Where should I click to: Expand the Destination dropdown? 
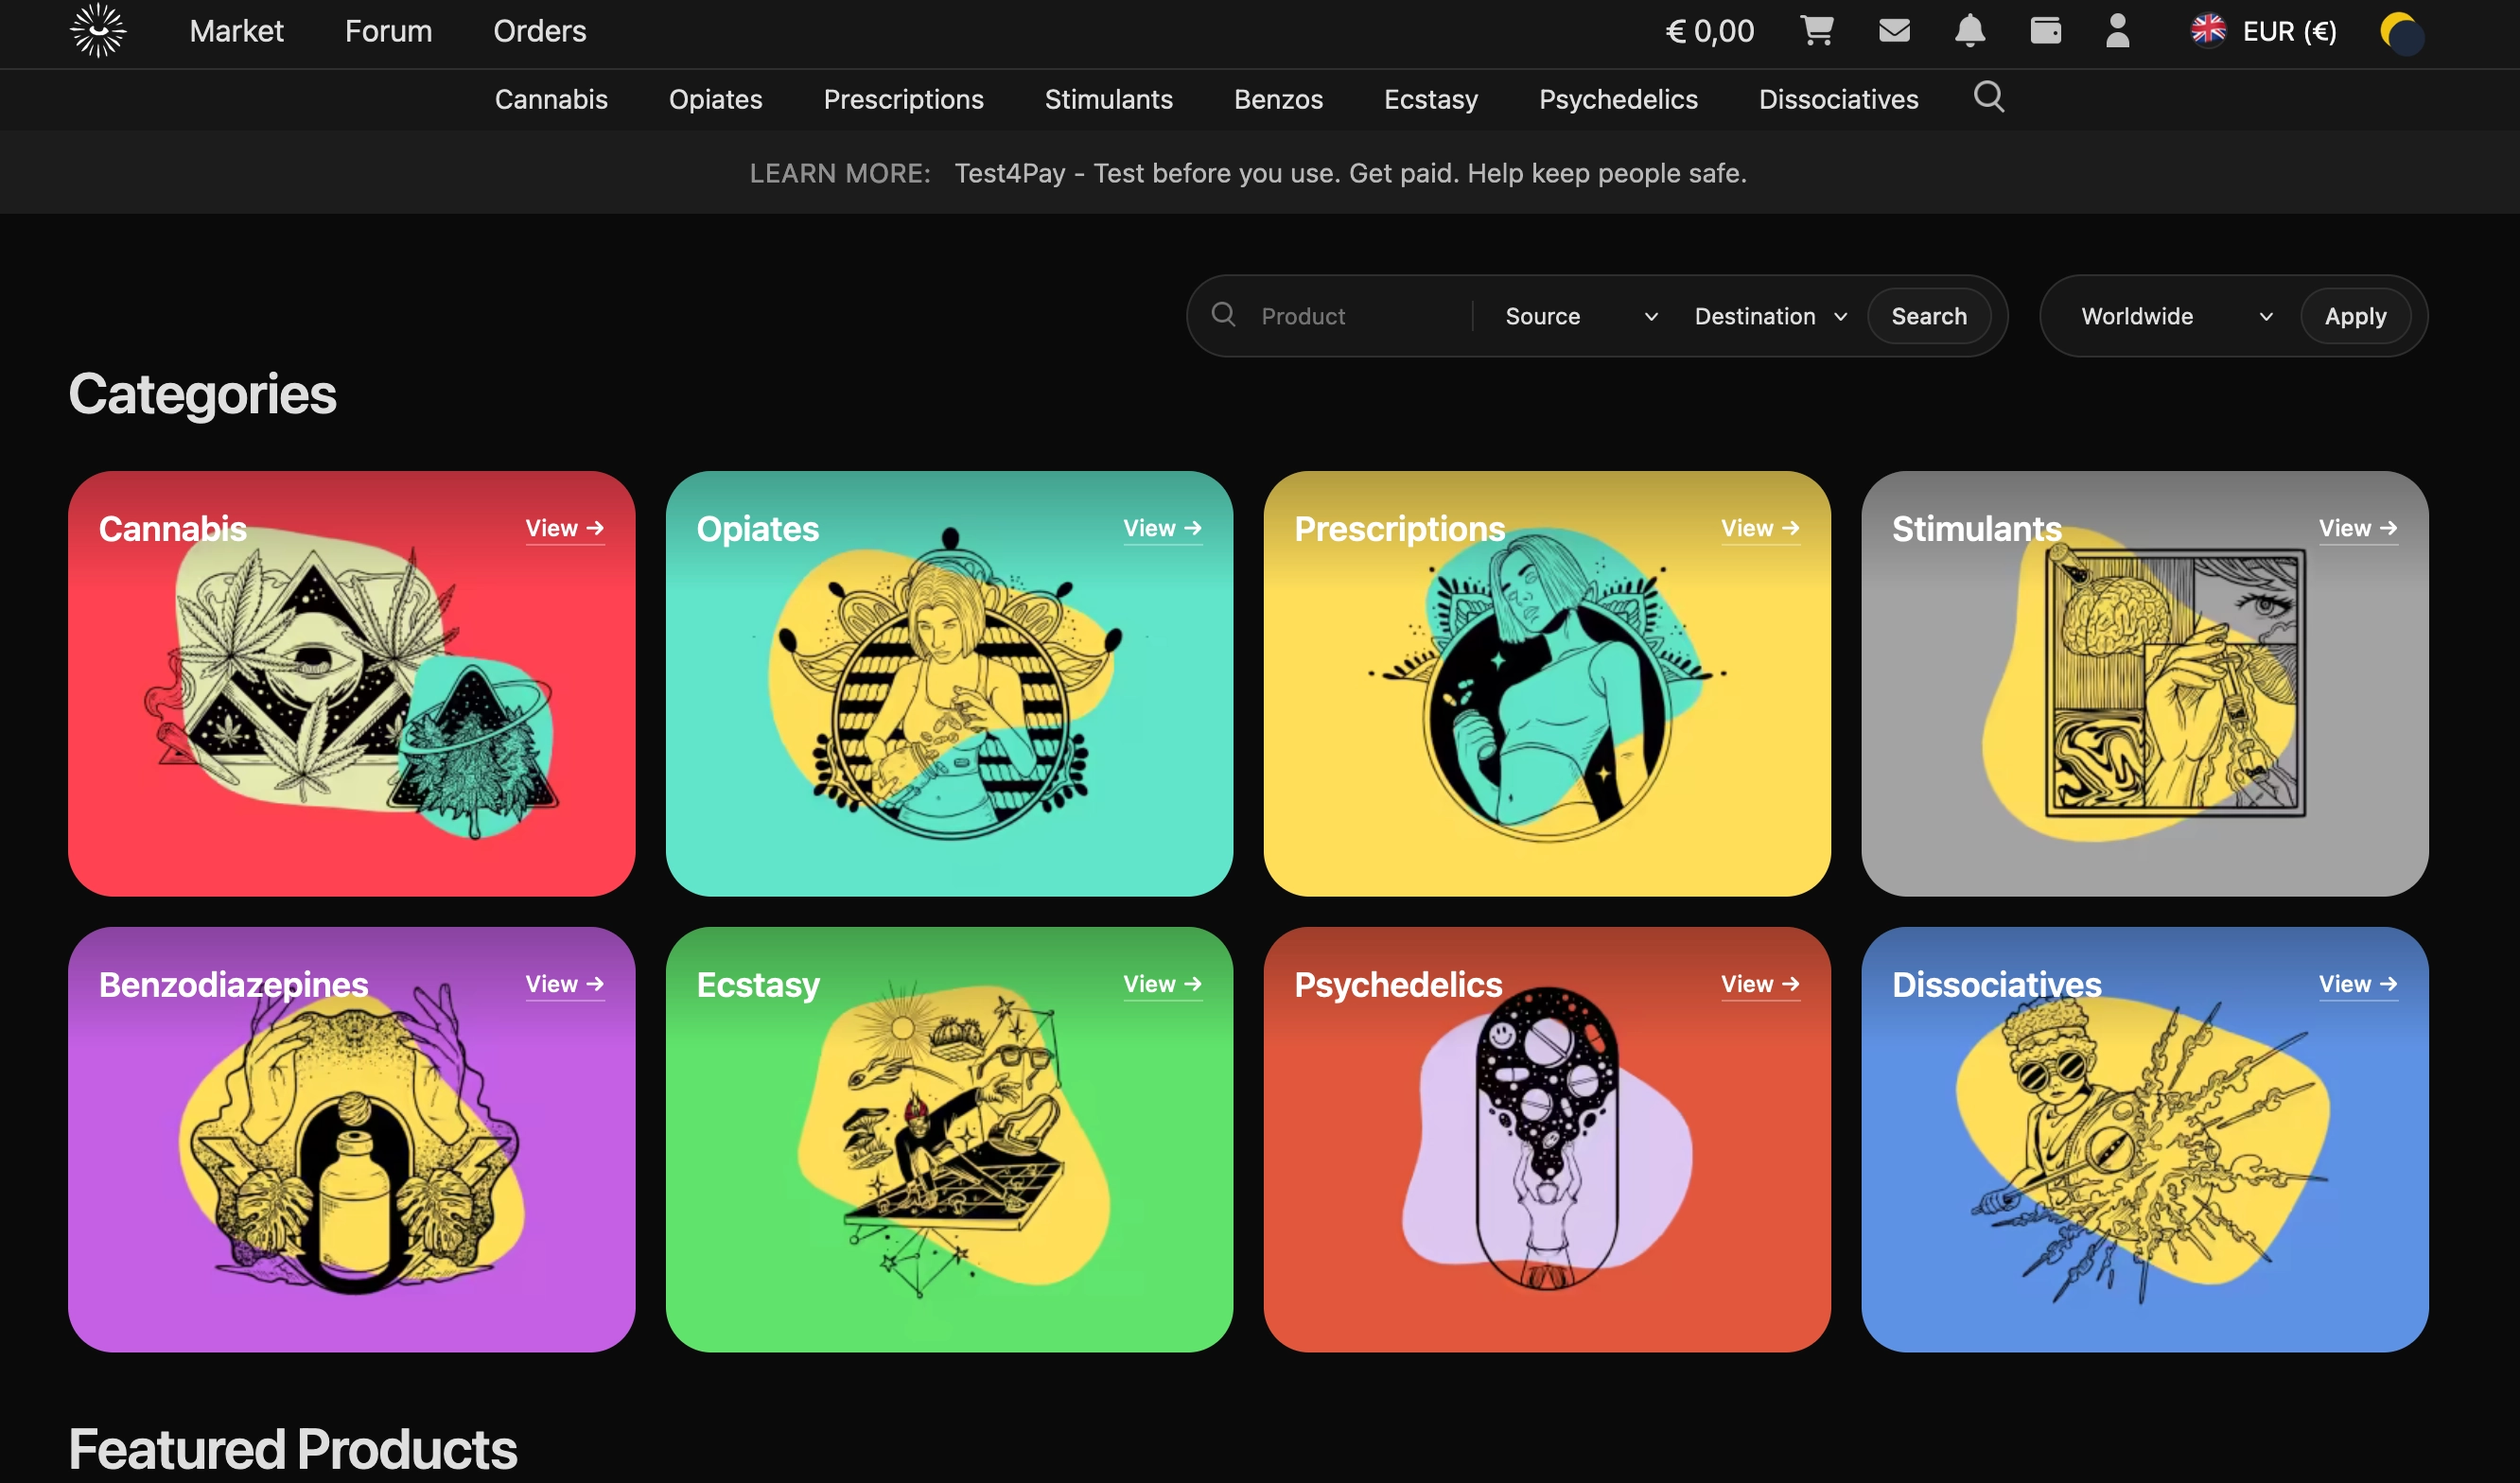coord(1770,316)
